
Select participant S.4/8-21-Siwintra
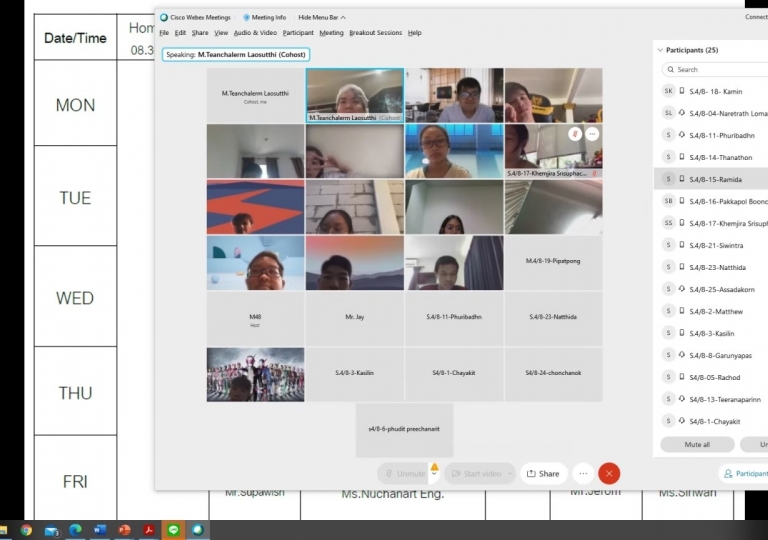(x=711, y=245)
